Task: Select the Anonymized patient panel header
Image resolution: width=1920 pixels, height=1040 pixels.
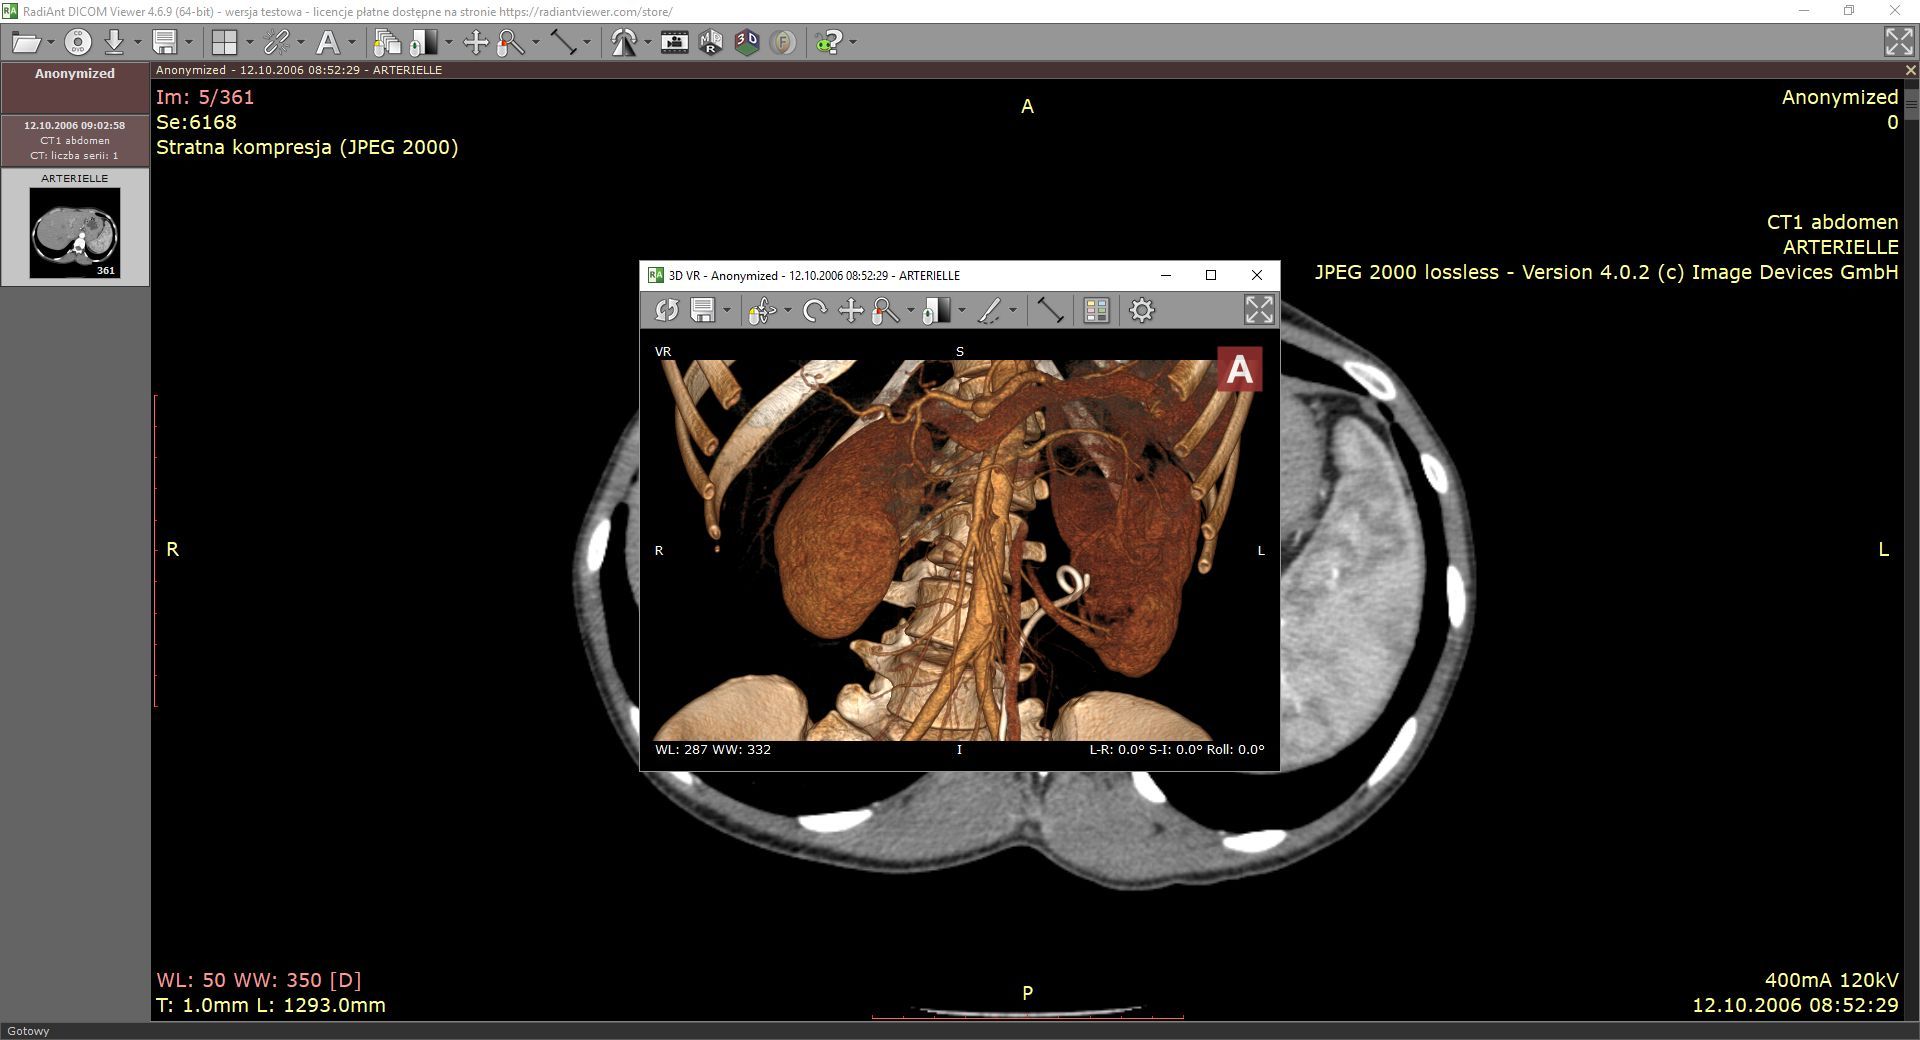Action: 75,74
